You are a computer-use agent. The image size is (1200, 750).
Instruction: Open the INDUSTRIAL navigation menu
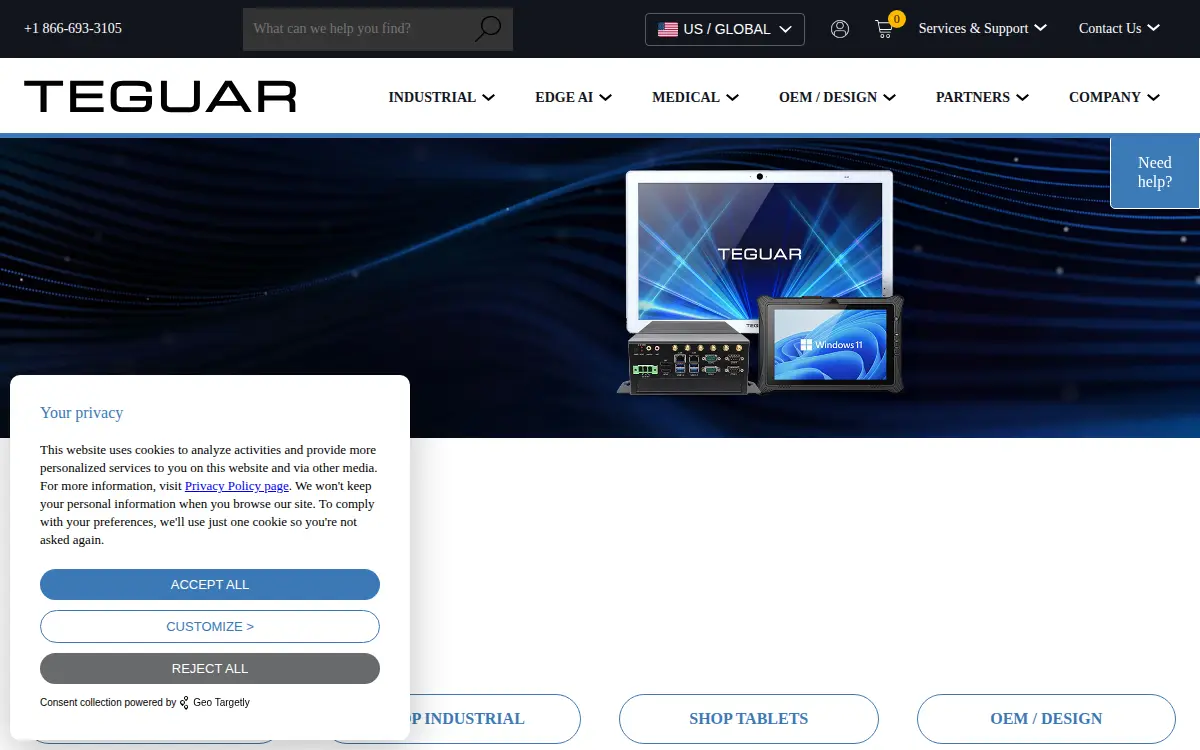(441, 97)
